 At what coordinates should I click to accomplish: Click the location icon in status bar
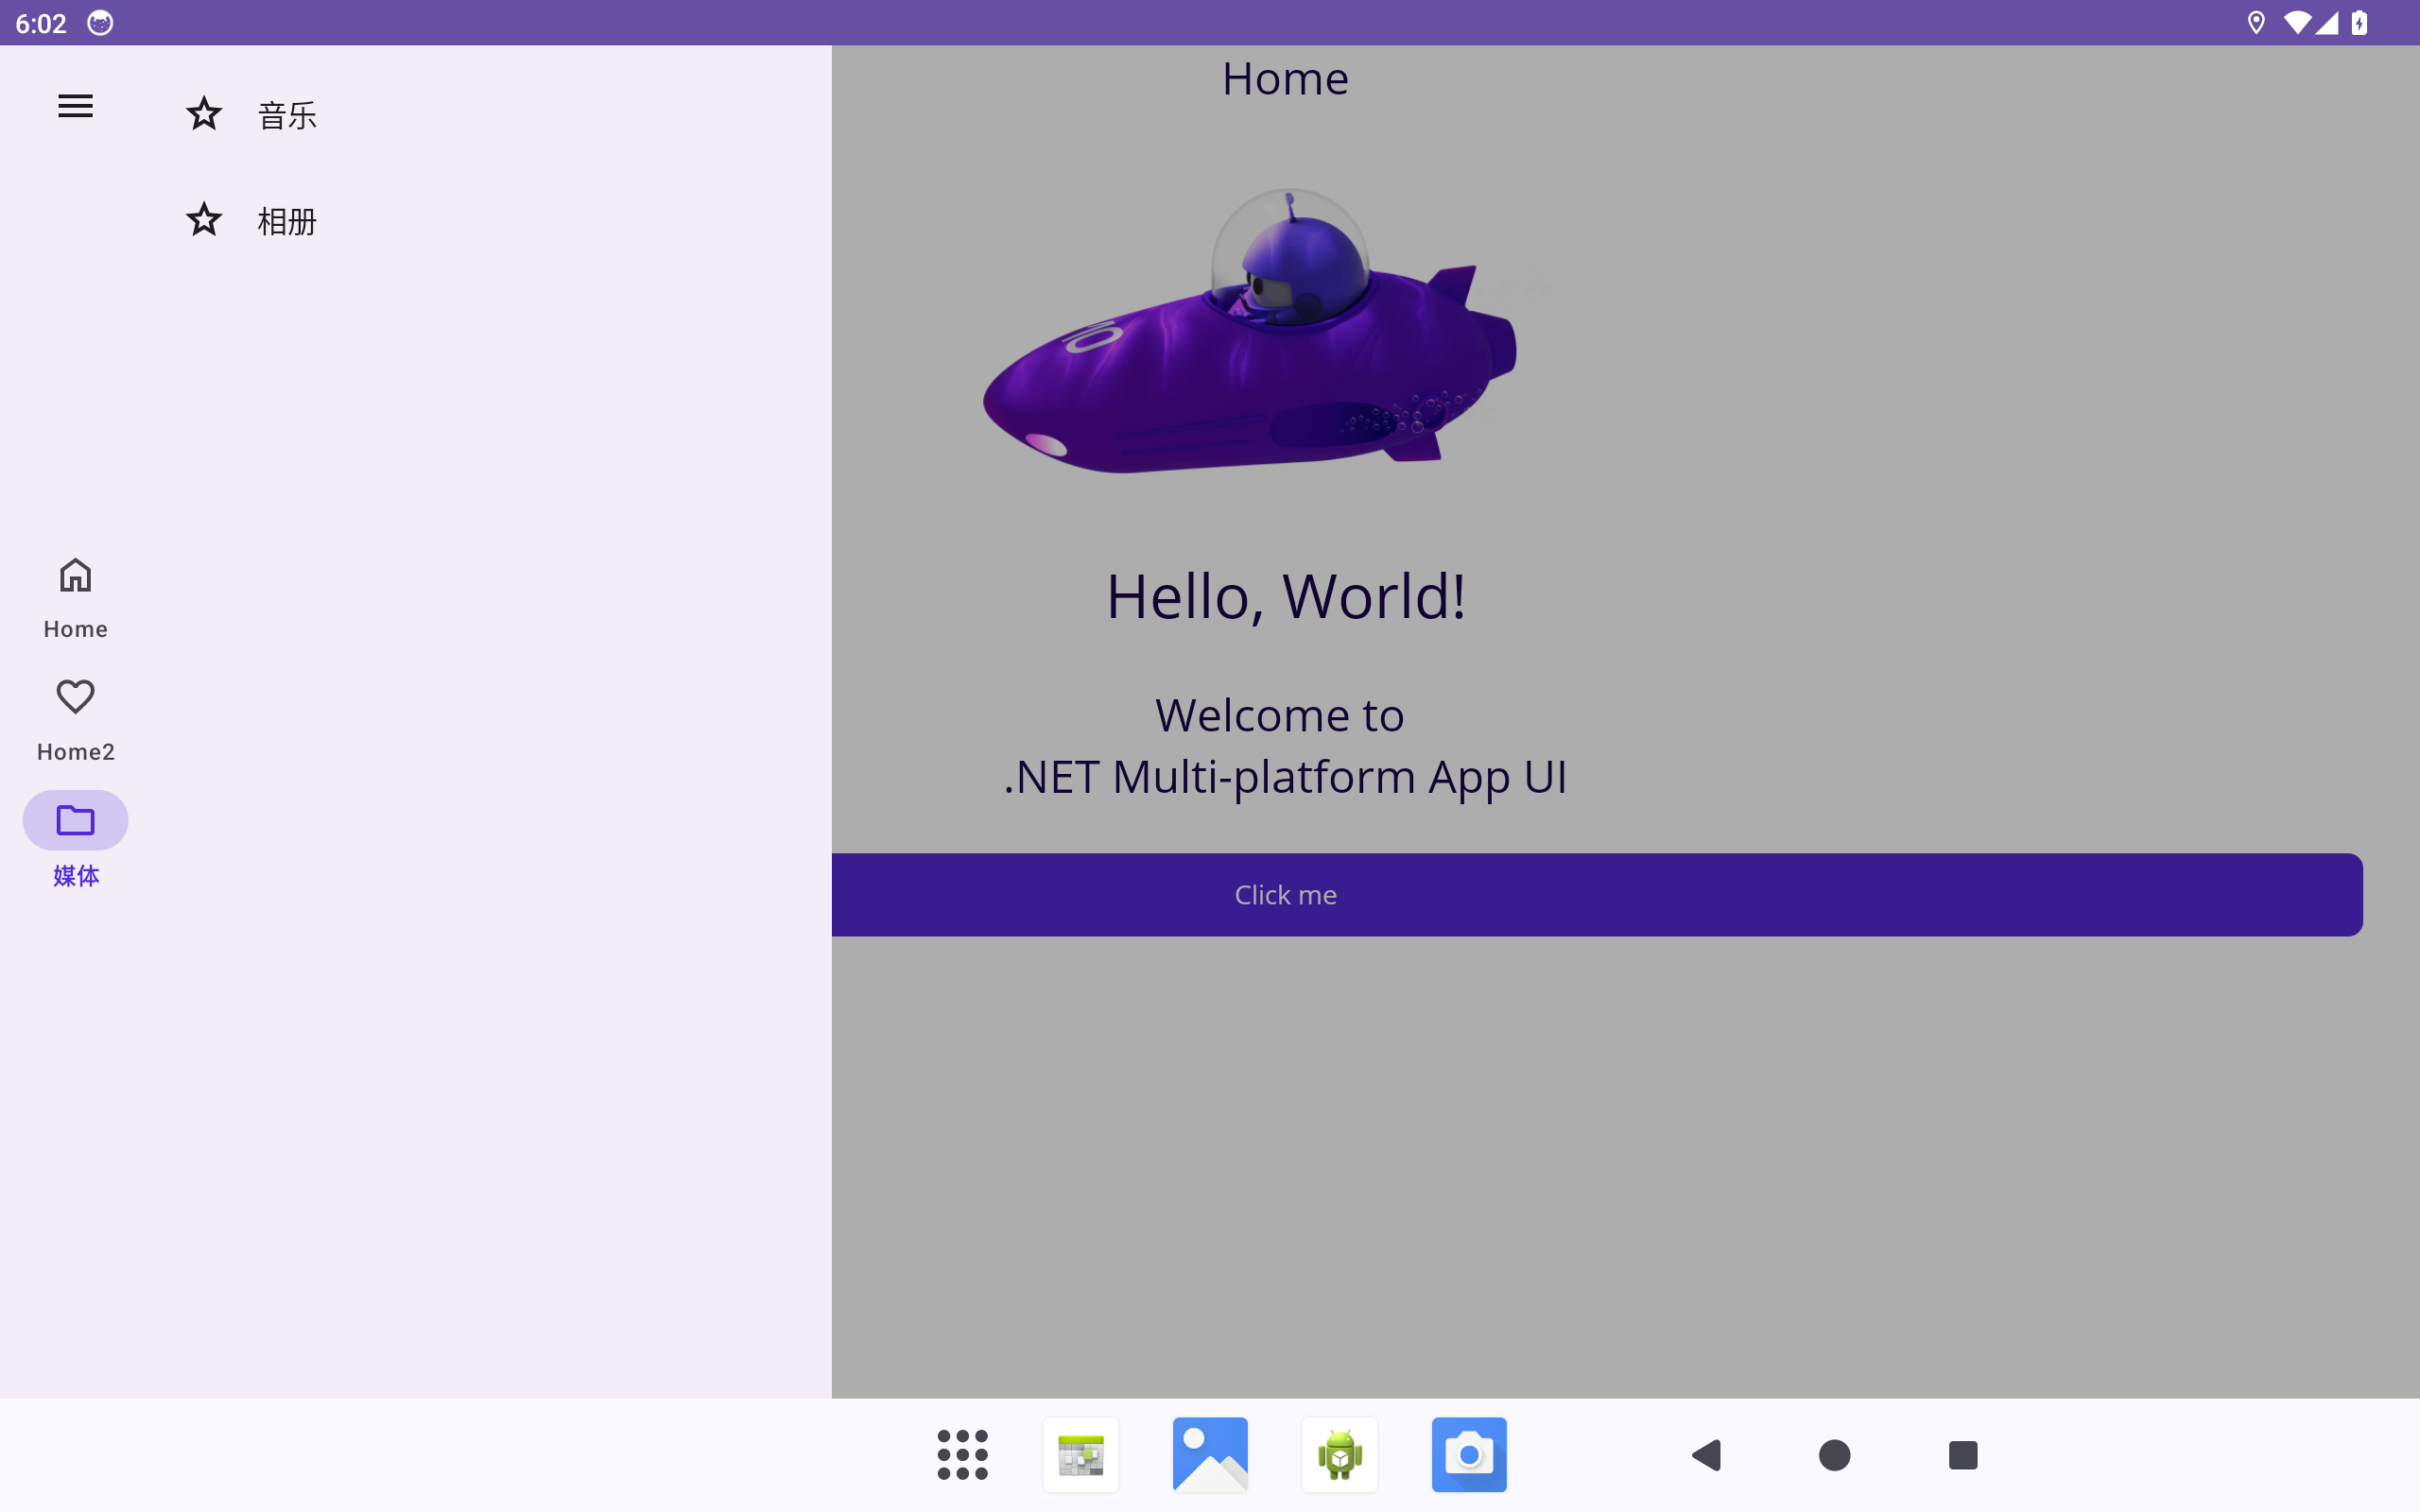coord(2255,23)
